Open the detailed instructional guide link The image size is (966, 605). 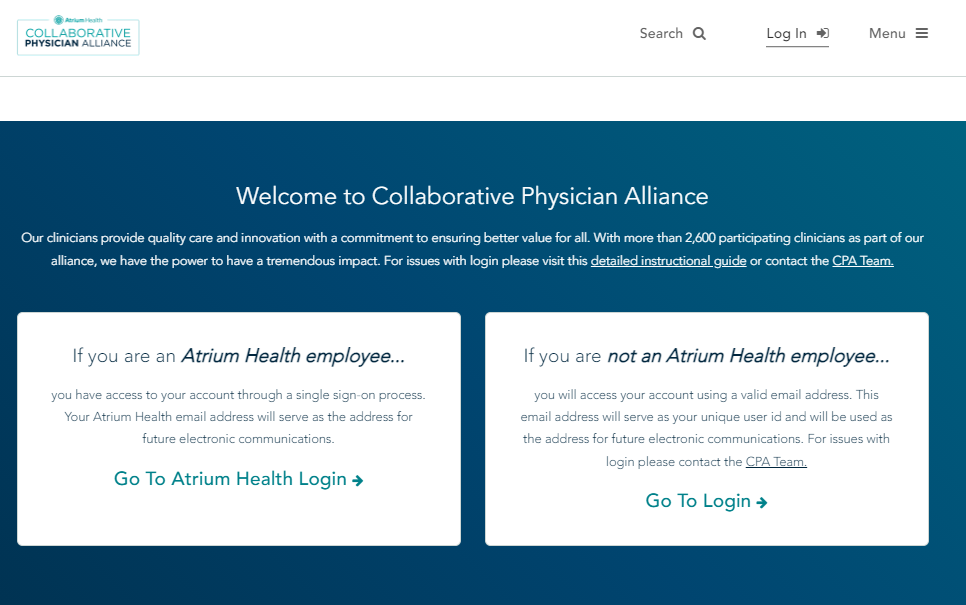(668, 261)
